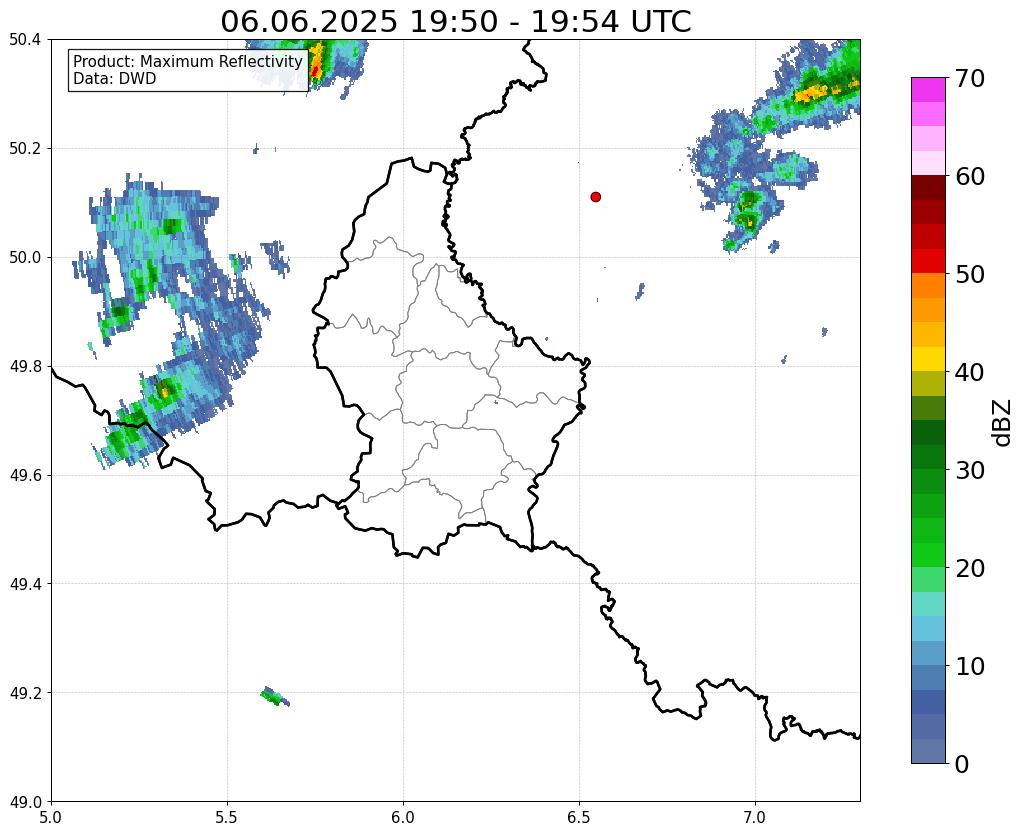Click the longitude tick label 6.5
This screenshot has height=834, width=1023.
click(579, 817)
